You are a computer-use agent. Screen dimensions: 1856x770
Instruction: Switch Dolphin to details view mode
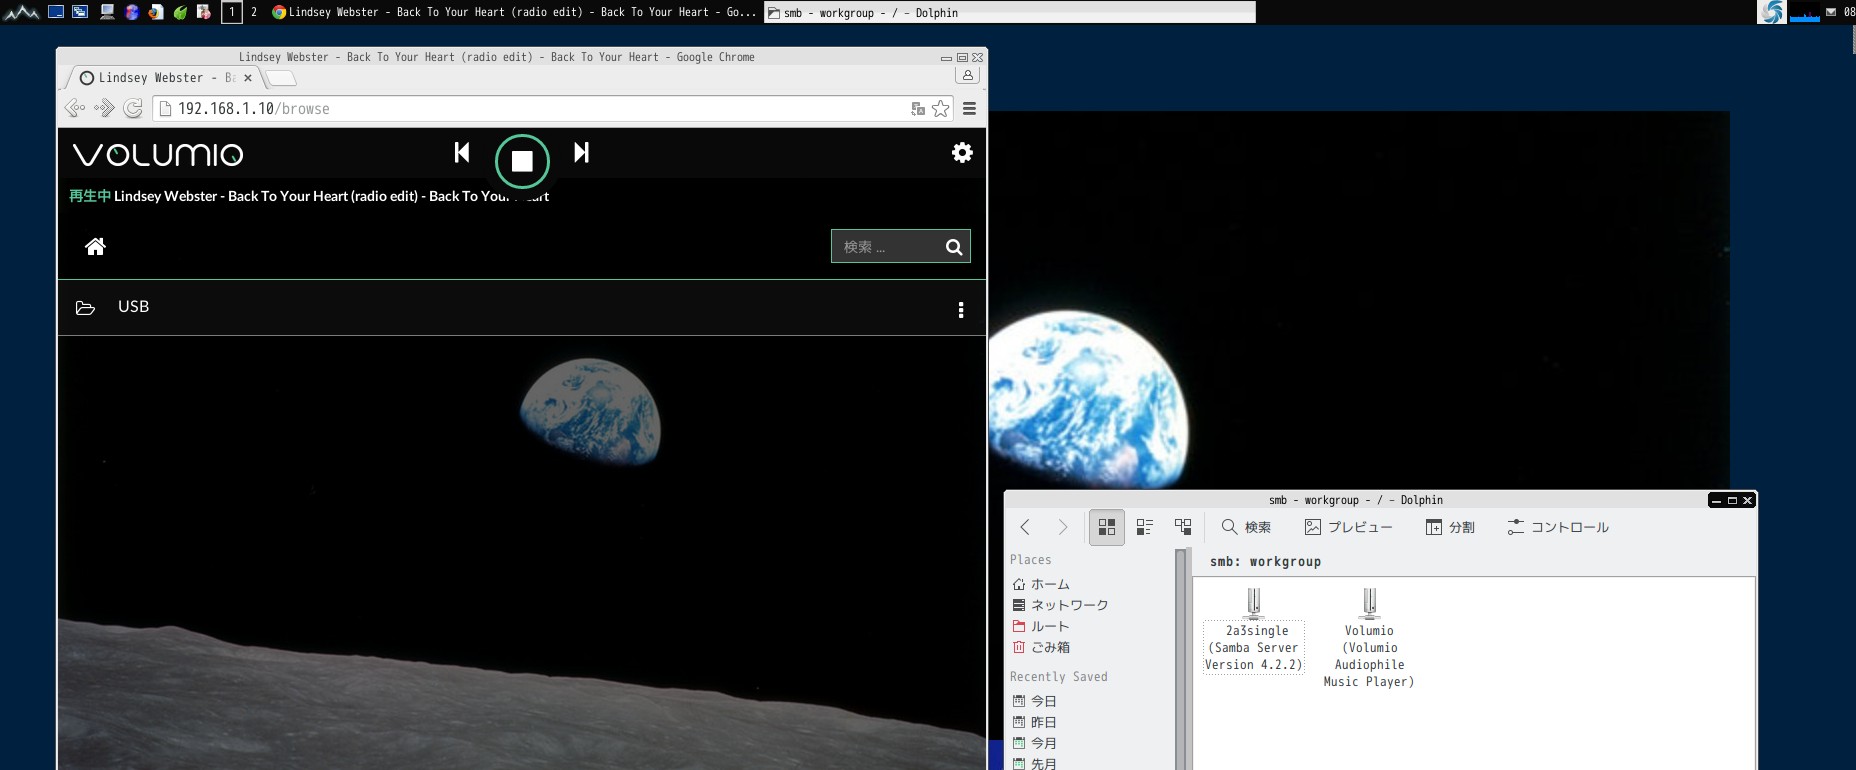tap(1183, 527)
